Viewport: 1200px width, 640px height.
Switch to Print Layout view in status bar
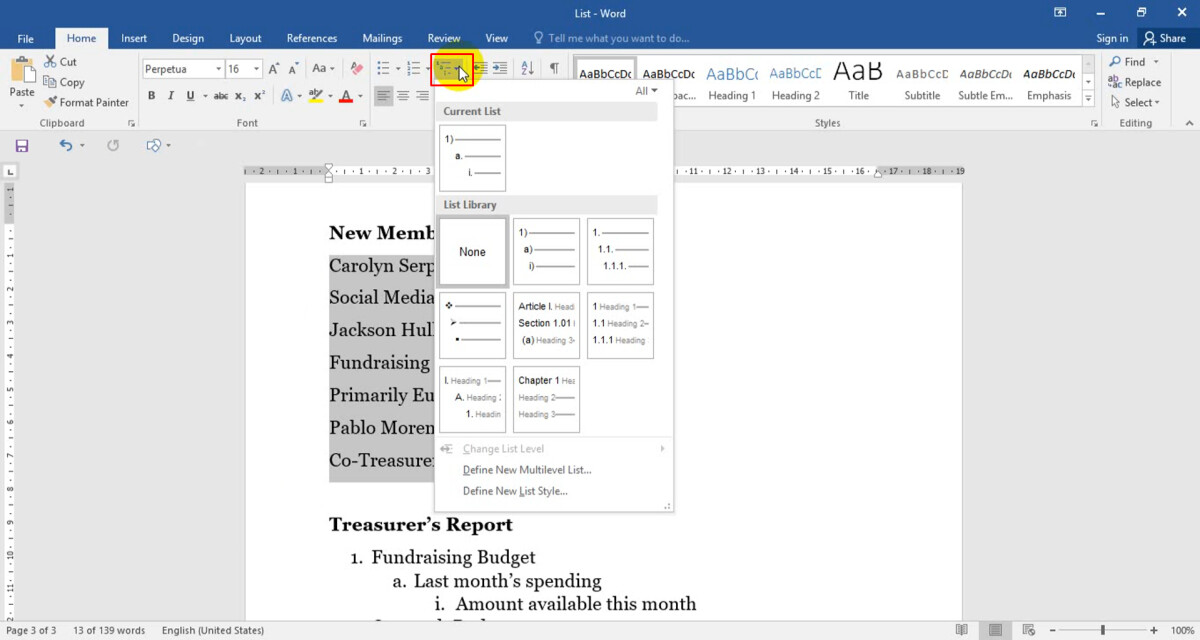tap(996, 630)
